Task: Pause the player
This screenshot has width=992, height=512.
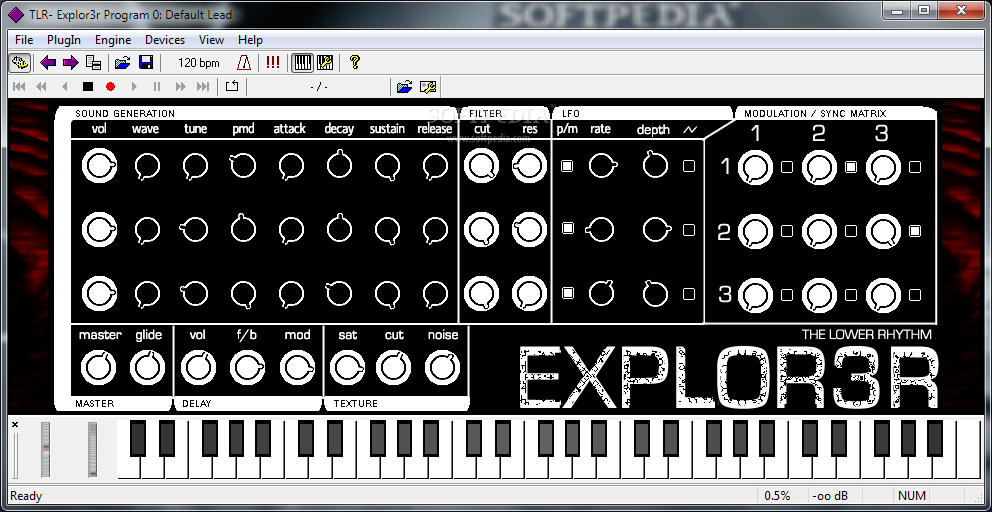Action: pos(157,87)
